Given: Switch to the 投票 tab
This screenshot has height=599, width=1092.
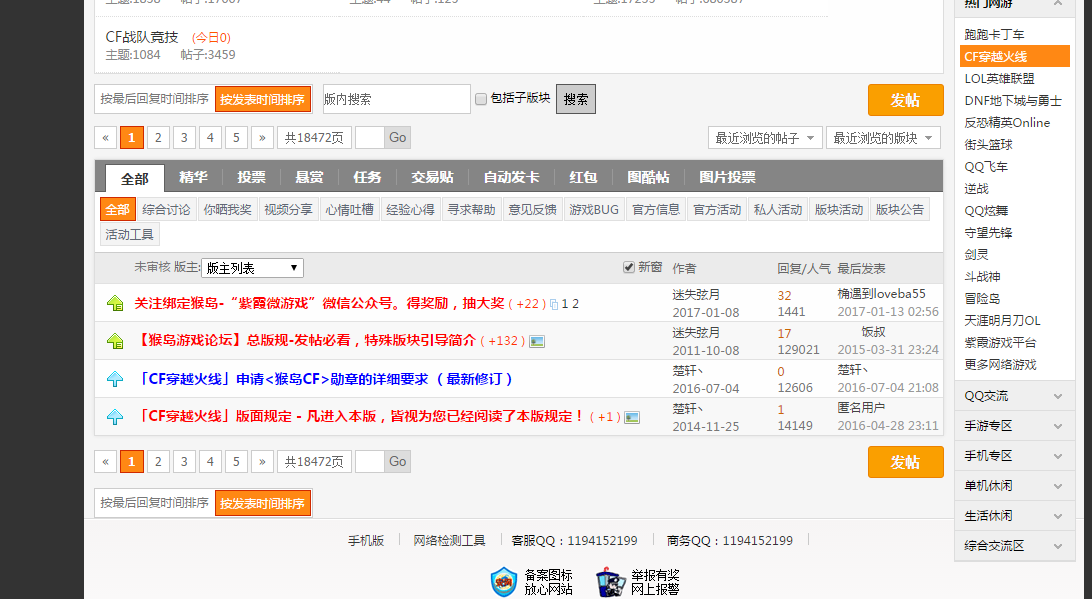Looking at the screenshot, I should (x=251, y=177).
